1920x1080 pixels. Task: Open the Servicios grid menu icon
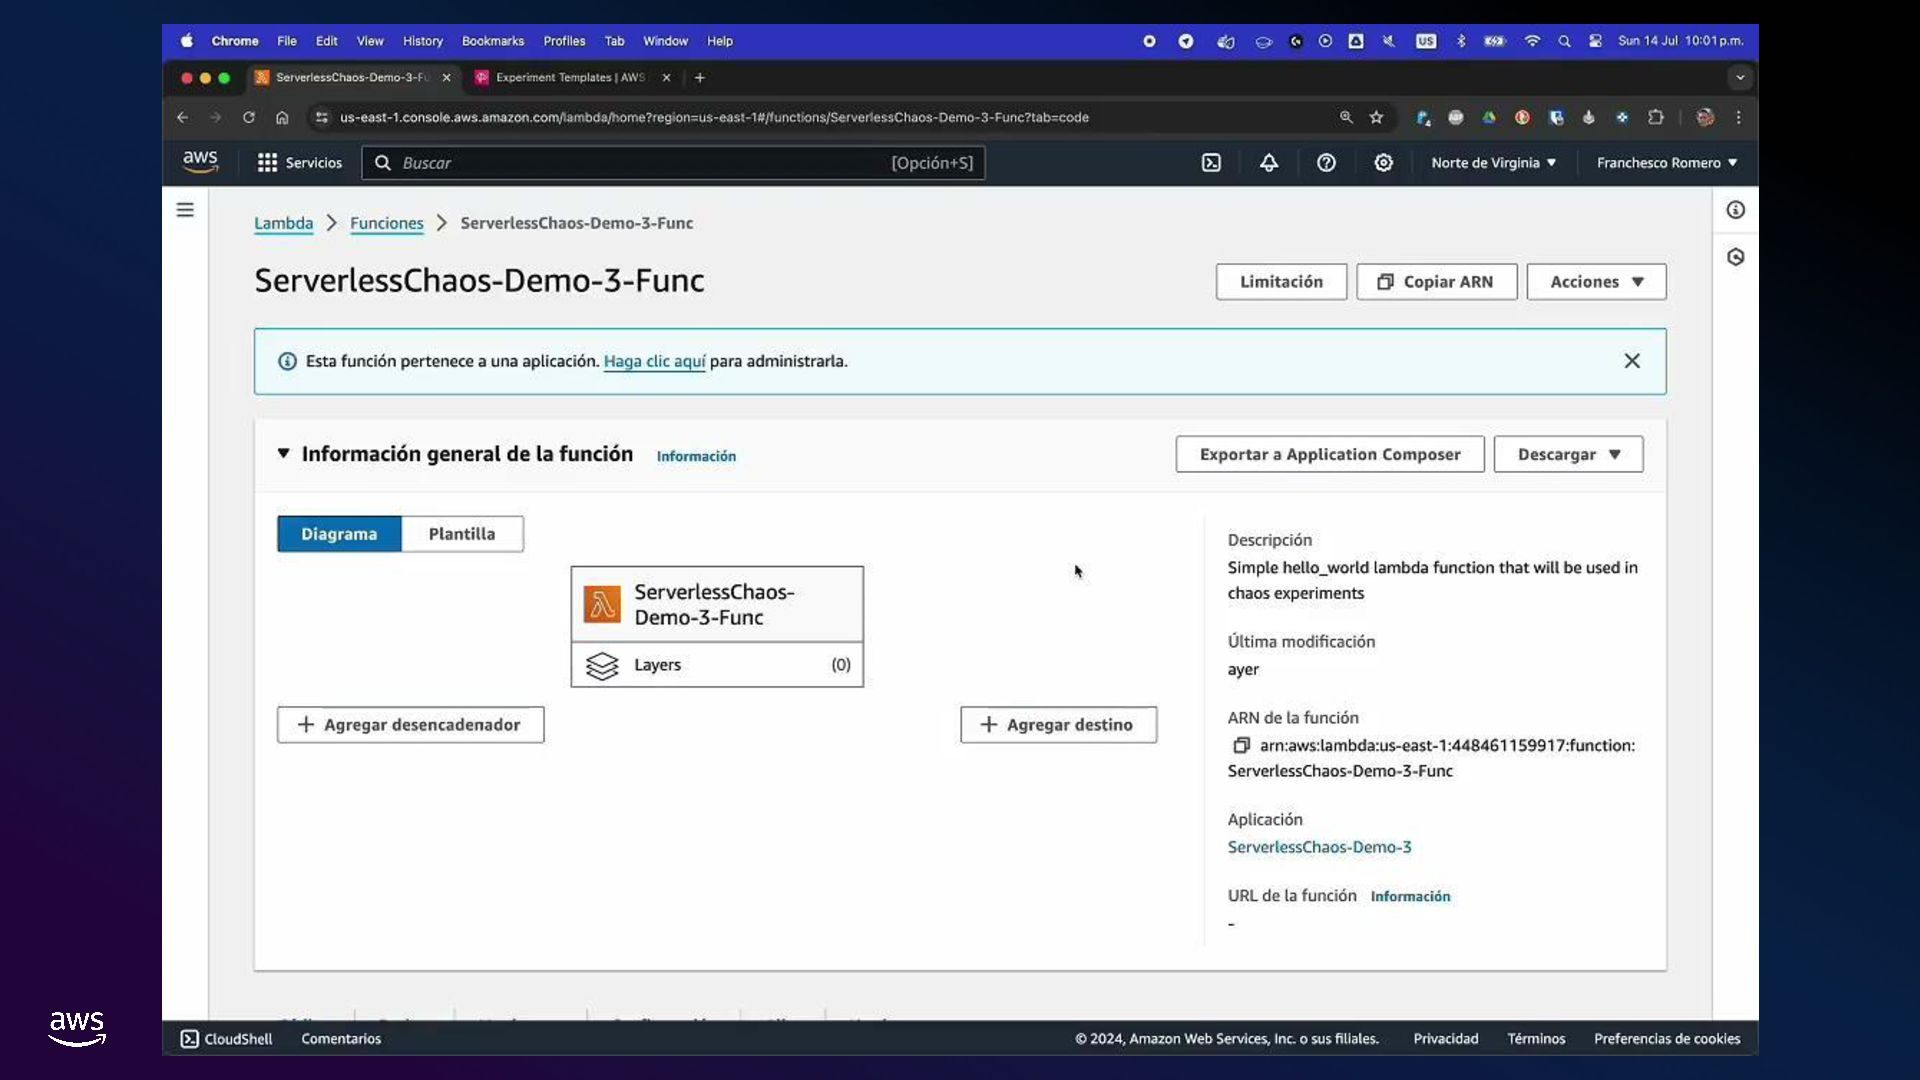(x=267, y=163)
